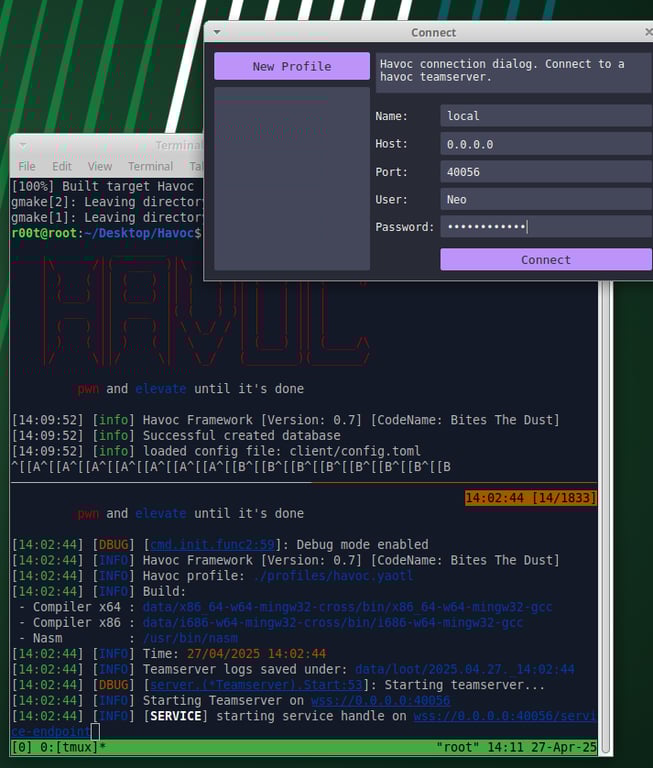Screen dimensions: 653x768
Task: Click the tmux status clock 14:11 27-Apr-25
Action: 542,747
